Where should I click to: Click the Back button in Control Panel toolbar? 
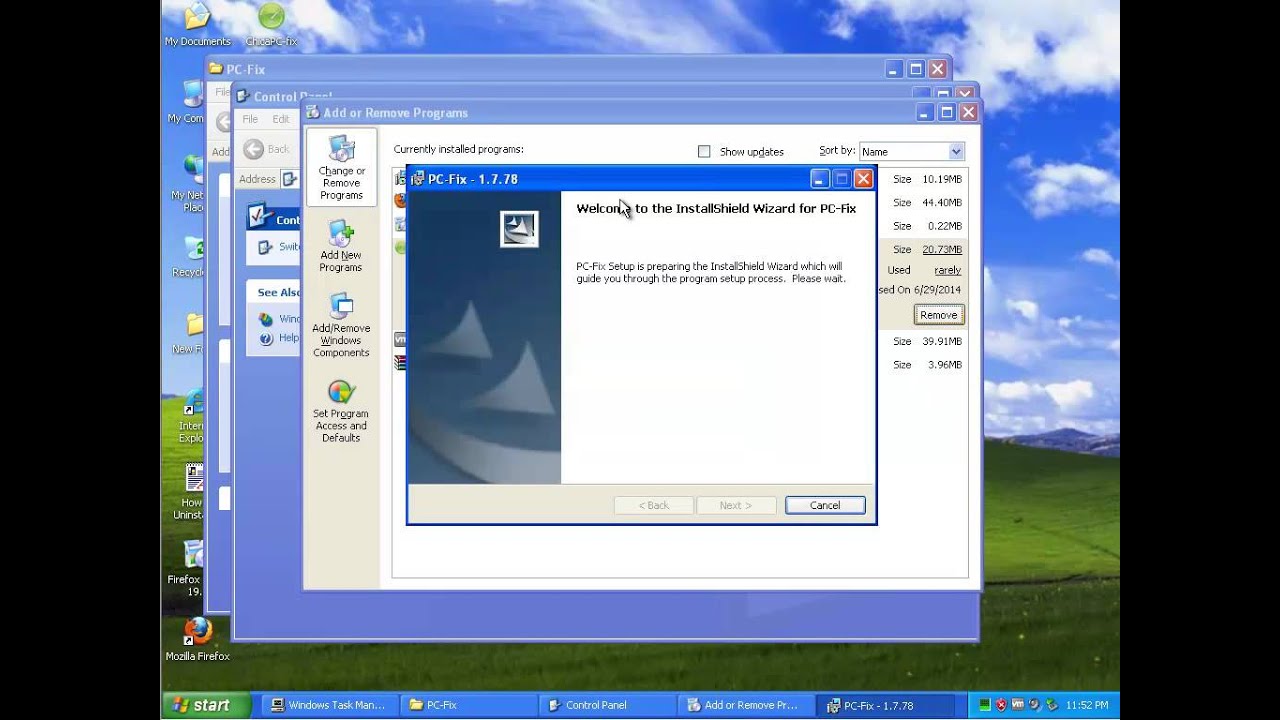(x=266, y=149)
